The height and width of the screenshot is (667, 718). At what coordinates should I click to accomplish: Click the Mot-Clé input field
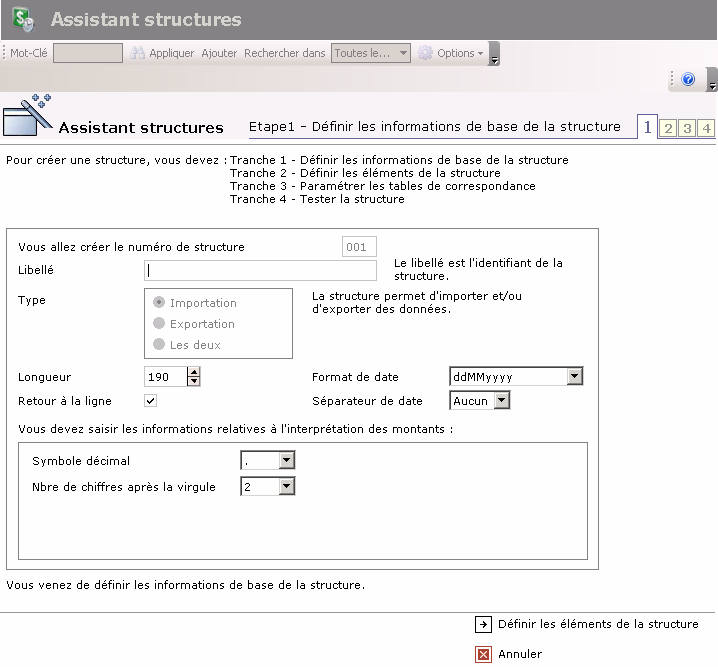tap(88, 53)
